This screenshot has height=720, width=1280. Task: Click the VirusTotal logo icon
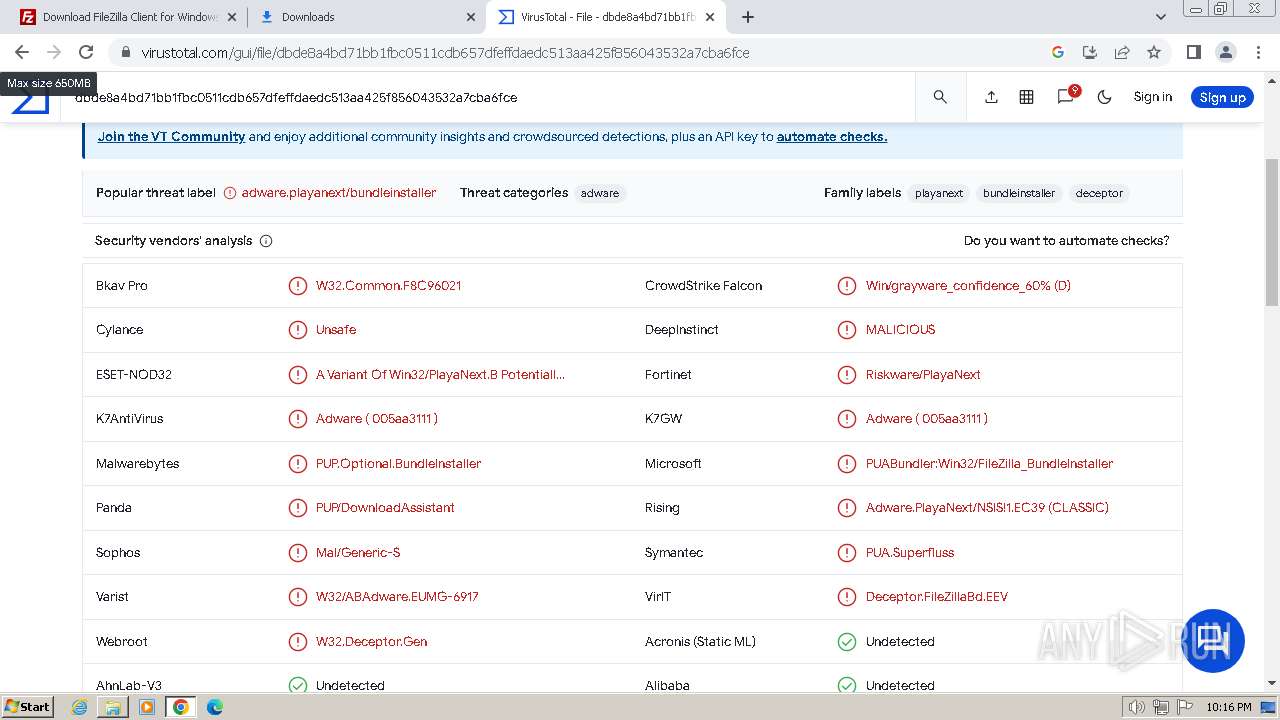(x=30, y=100)
